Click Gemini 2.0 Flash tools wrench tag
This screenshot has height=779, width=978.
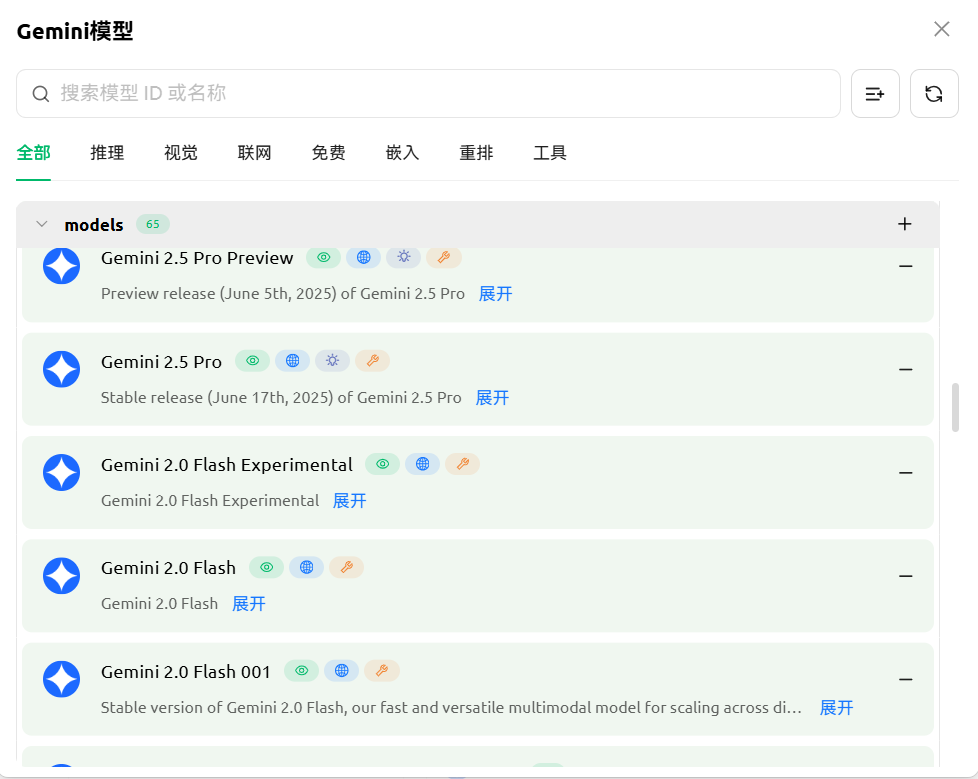tap(346, 568)
